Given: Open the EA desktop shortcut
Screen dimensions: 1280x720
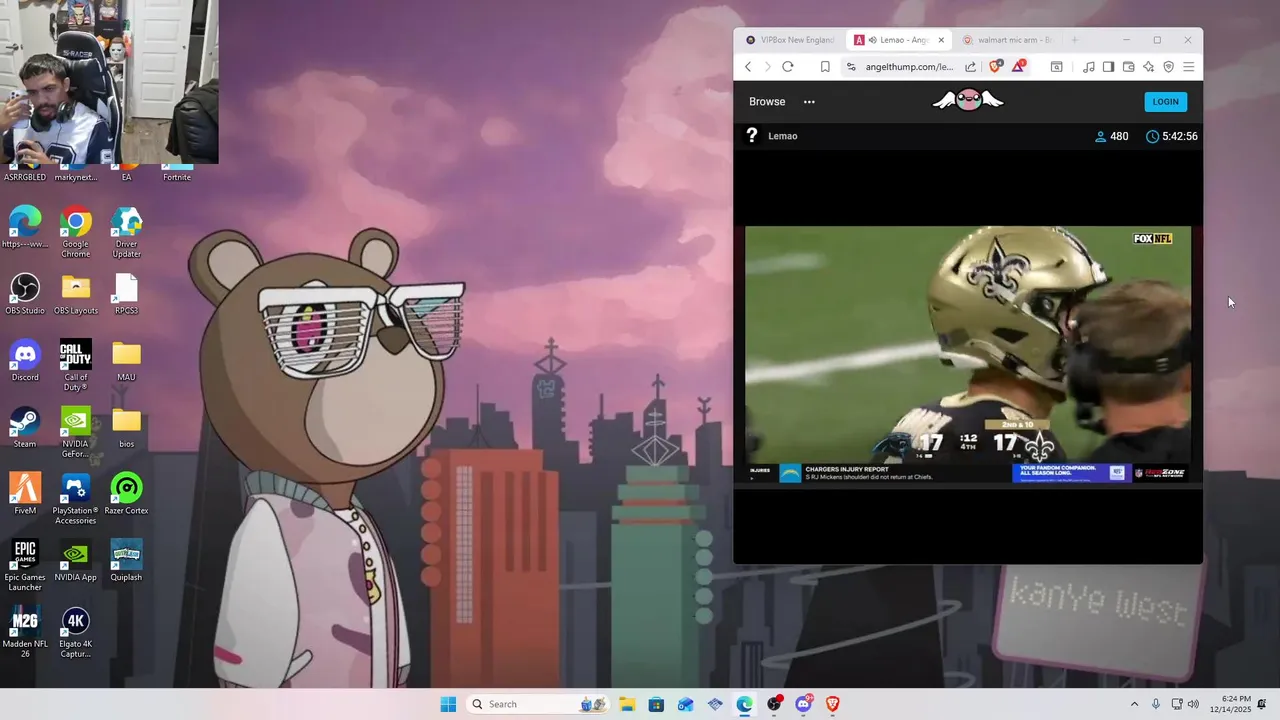Looking at the screenshot, I should tap(126, 173).
